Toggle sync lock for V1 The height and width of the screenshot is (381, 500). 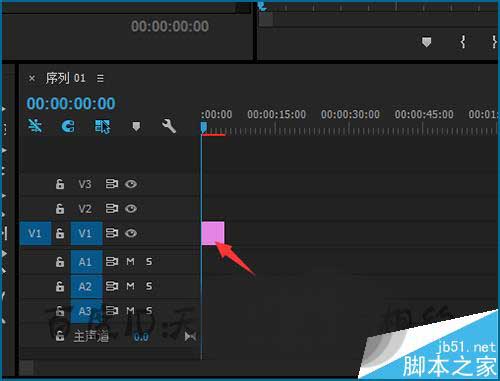(112, 233)
